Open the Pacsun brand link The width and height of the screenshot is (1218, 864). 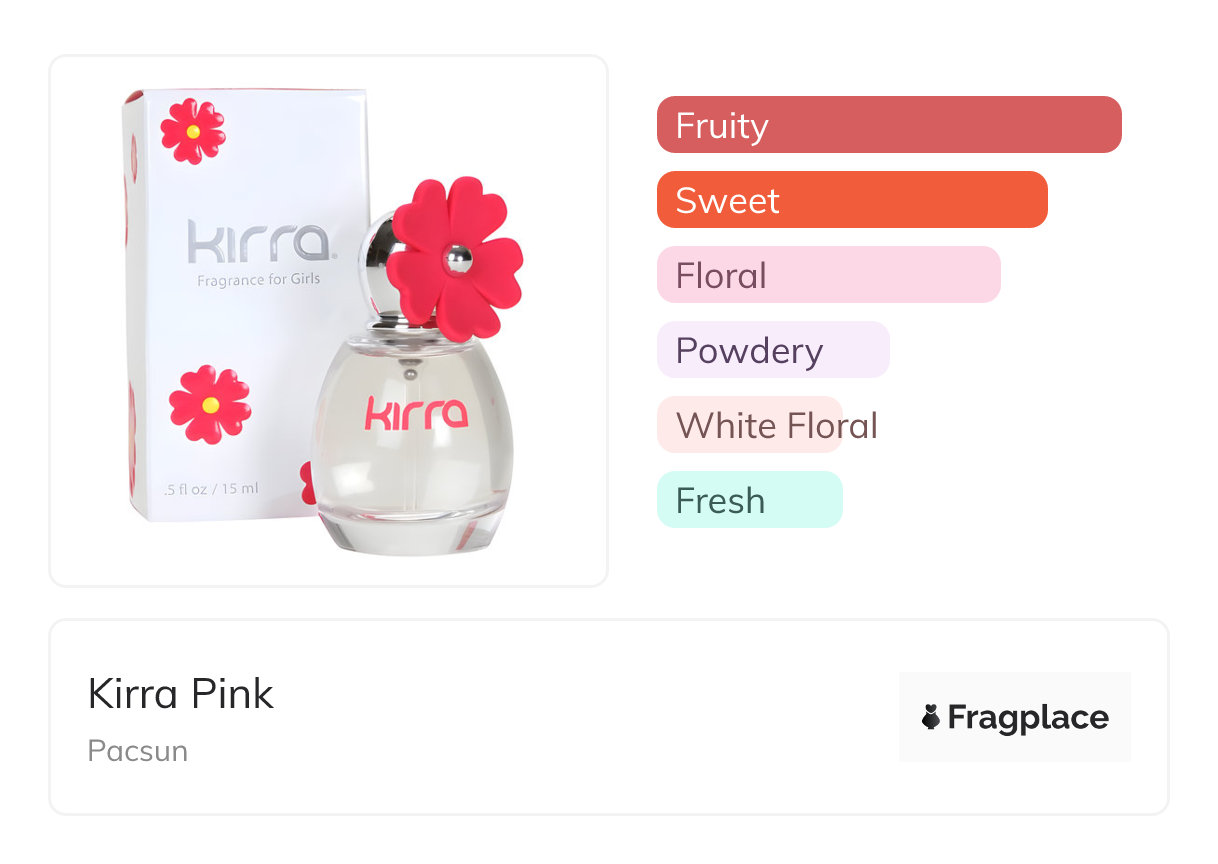point(138,750)
